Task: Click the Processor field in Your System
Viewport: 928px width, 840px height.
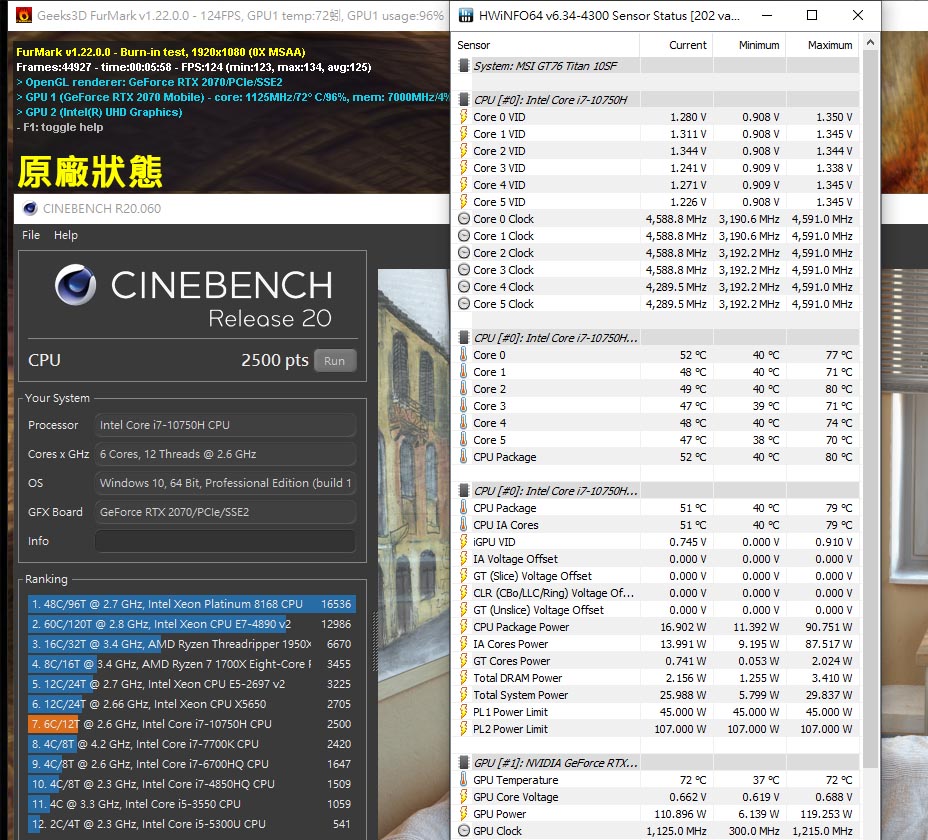Action: [x=225, y=425]
